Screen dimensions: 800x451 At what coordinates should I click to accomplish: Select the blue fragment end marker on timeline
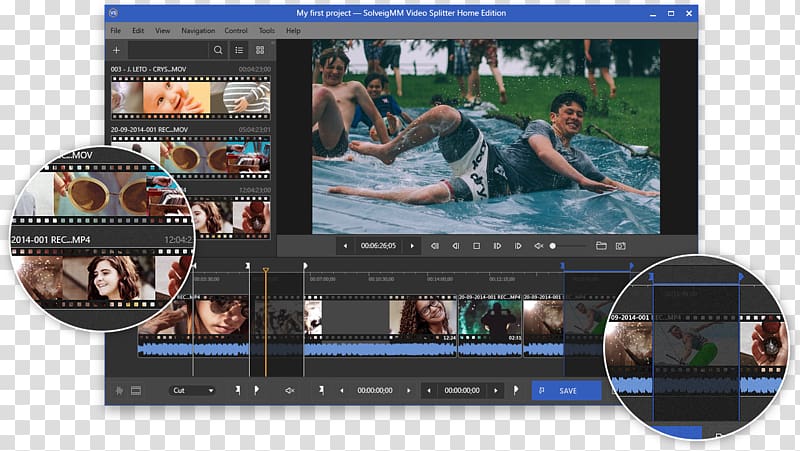click(632, 266)
